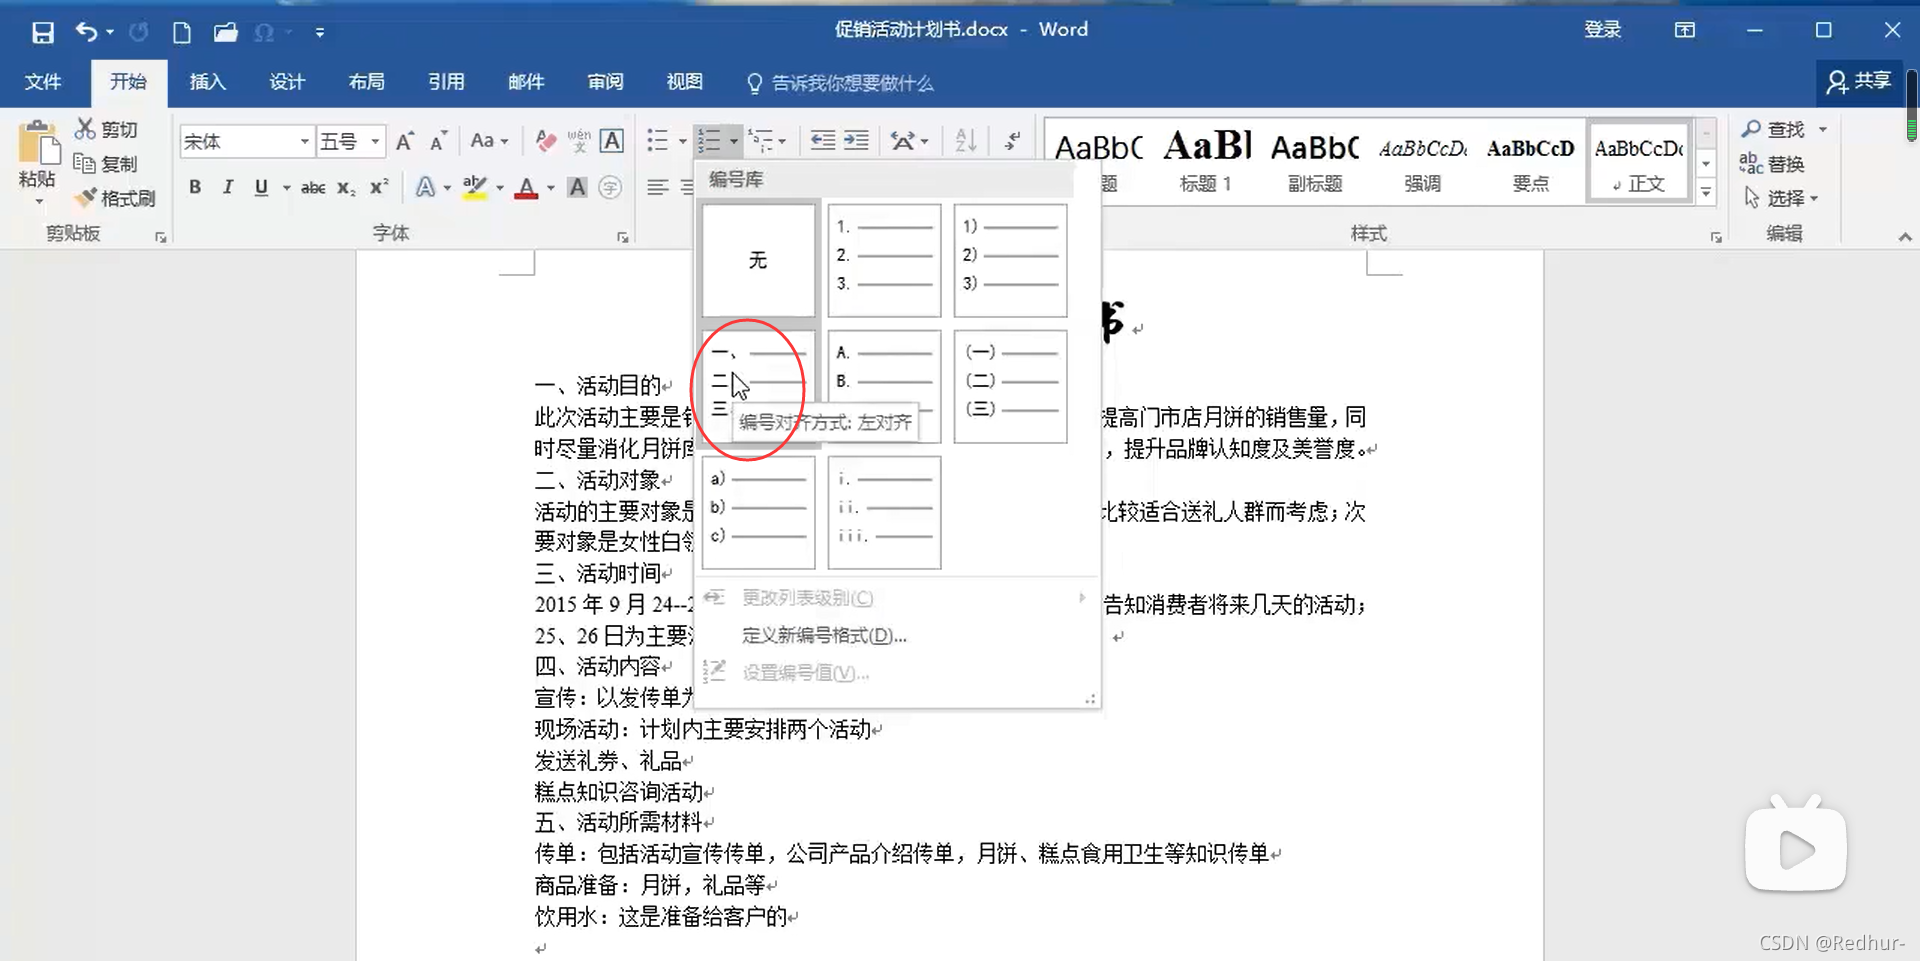Apply bullet list formatting
The image size is (1920, 961).
pyautogui.click(x=660, y=140)
